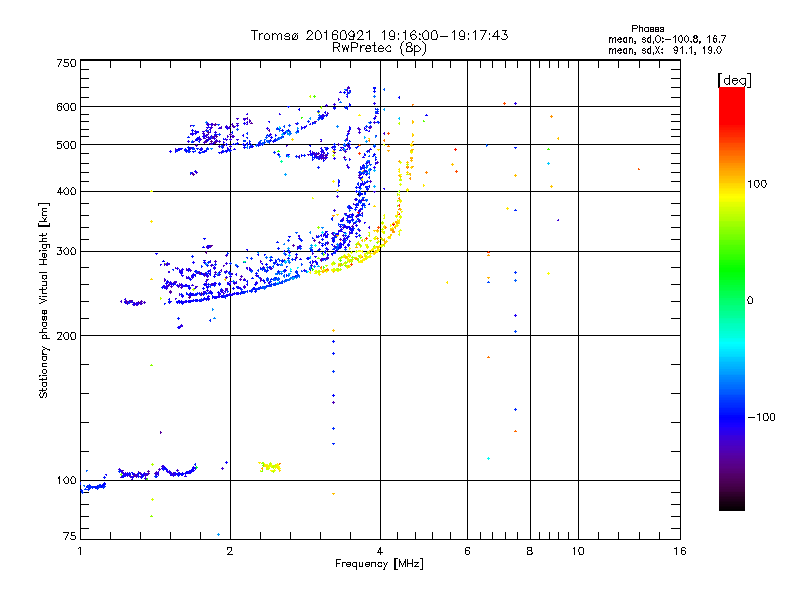Viewport: 800px width, 600px height.
Task: Click the y-axis tick label '400'
Action: click(66, 191)
